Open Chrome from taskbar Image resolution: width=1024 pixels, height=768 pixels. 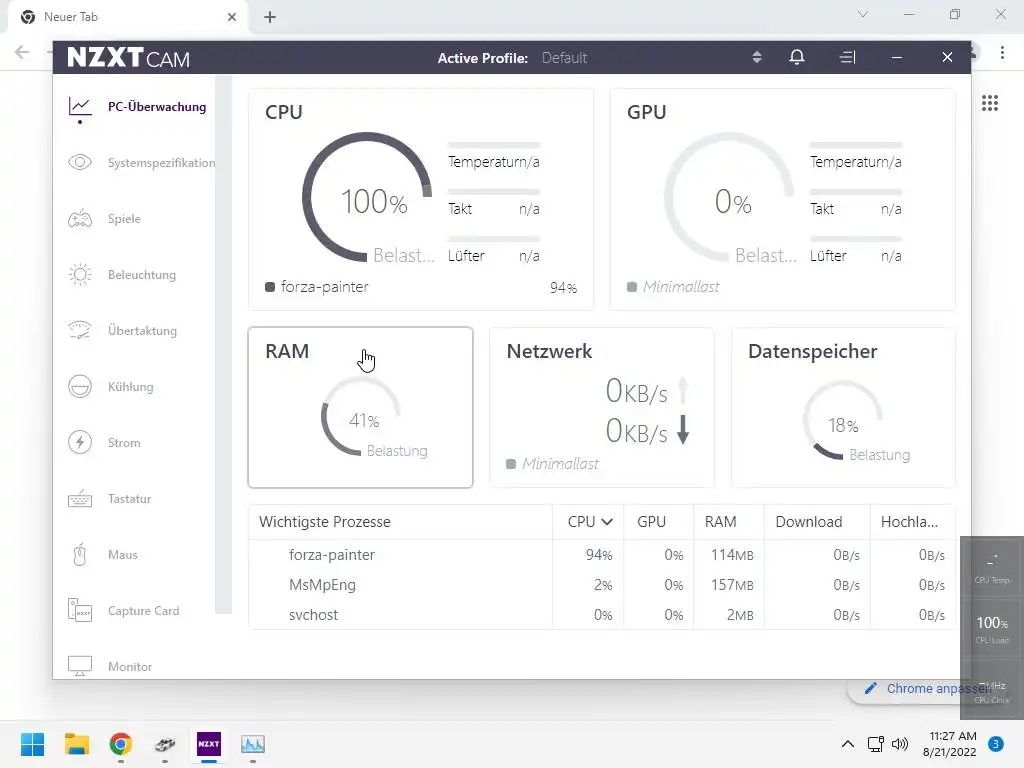coord(120,744)
